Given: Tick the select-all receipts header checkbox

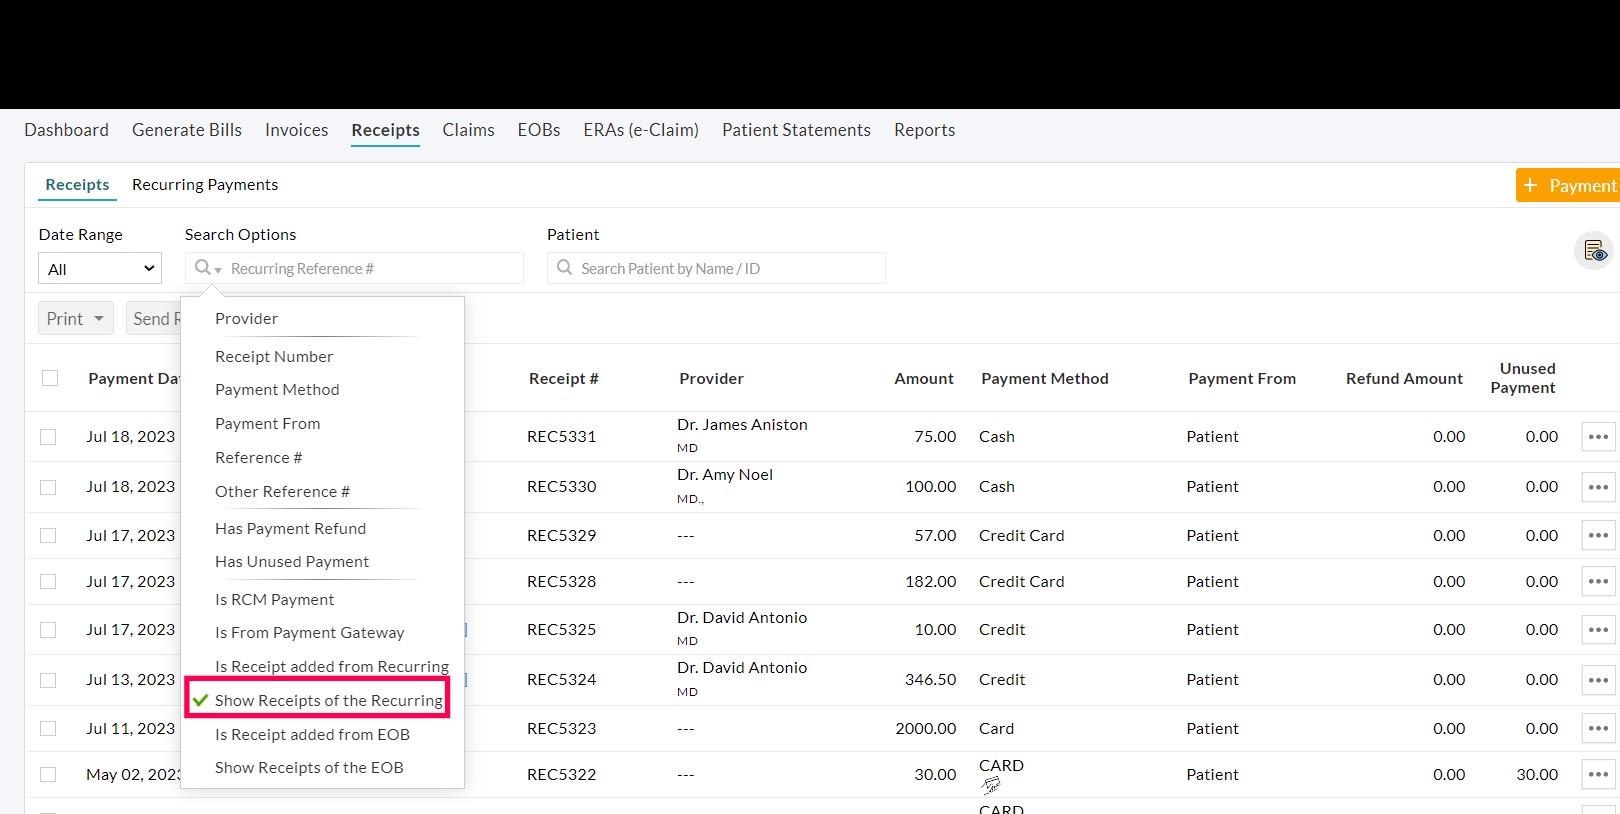Looking at the screenshot, I should click(x=50, y=378).
